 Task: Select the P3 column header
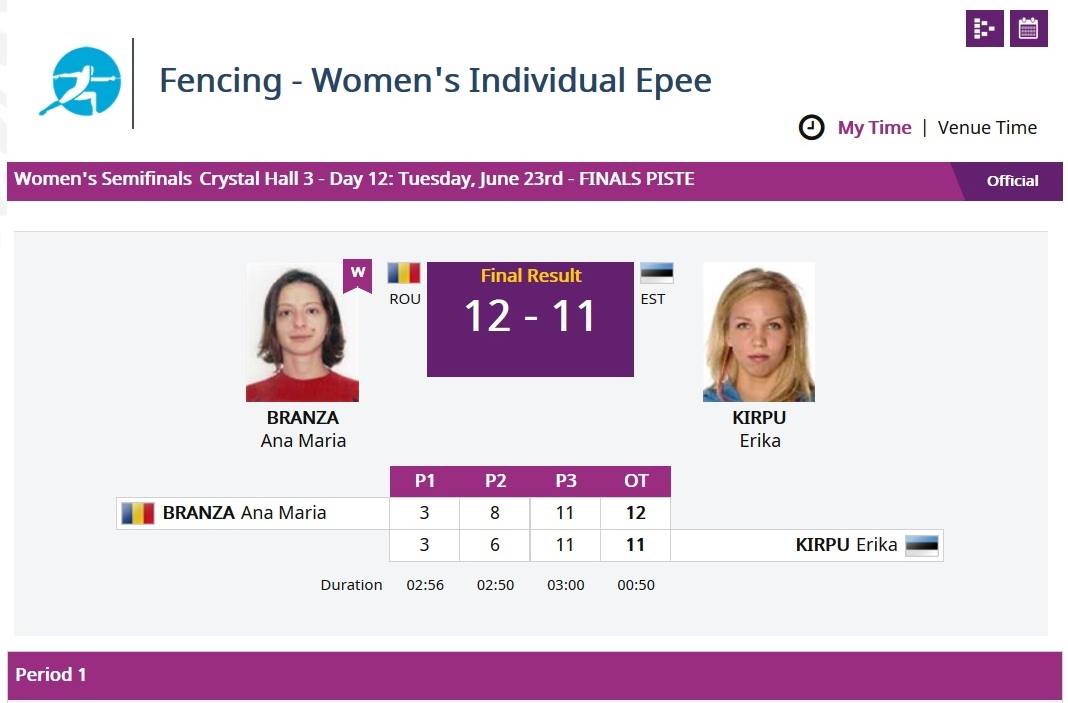[566, 481]
